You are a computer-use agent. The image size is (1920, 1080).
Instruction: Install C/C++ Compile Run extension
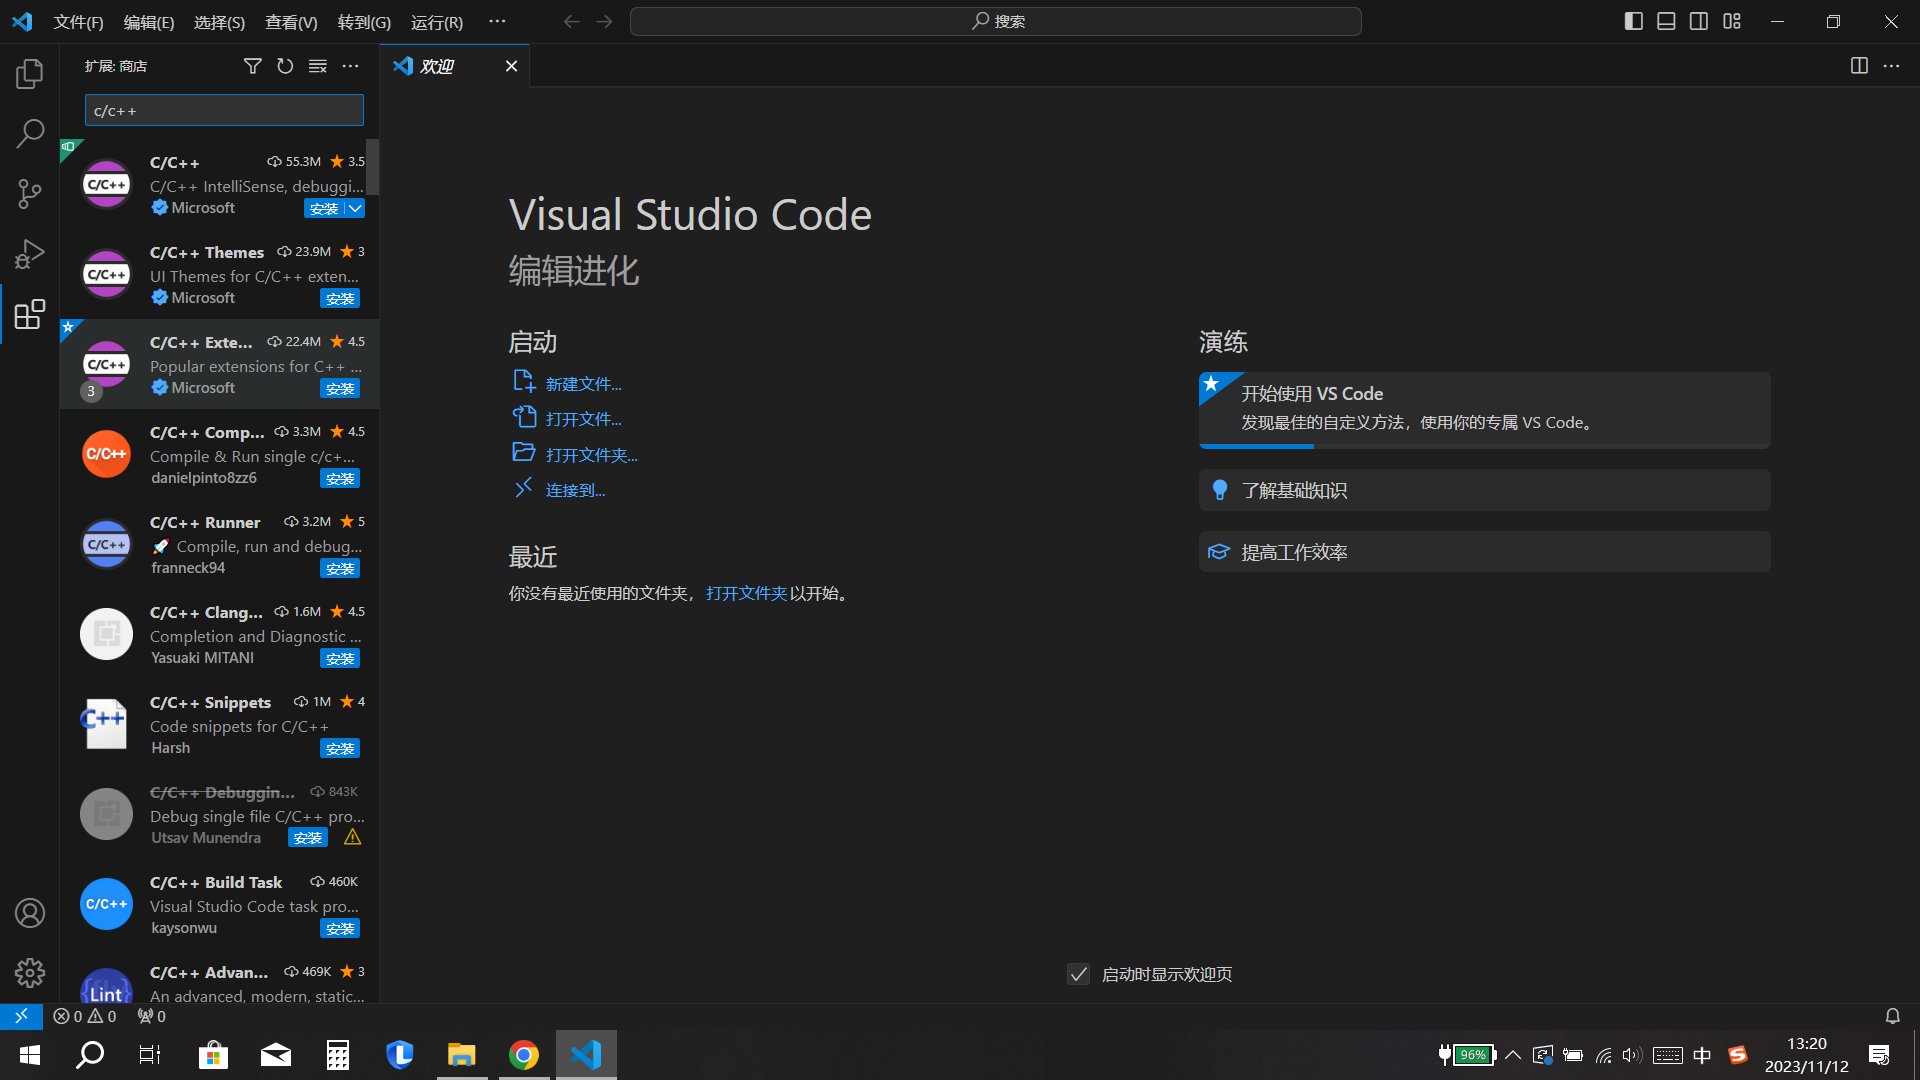[x=340, y=478]
